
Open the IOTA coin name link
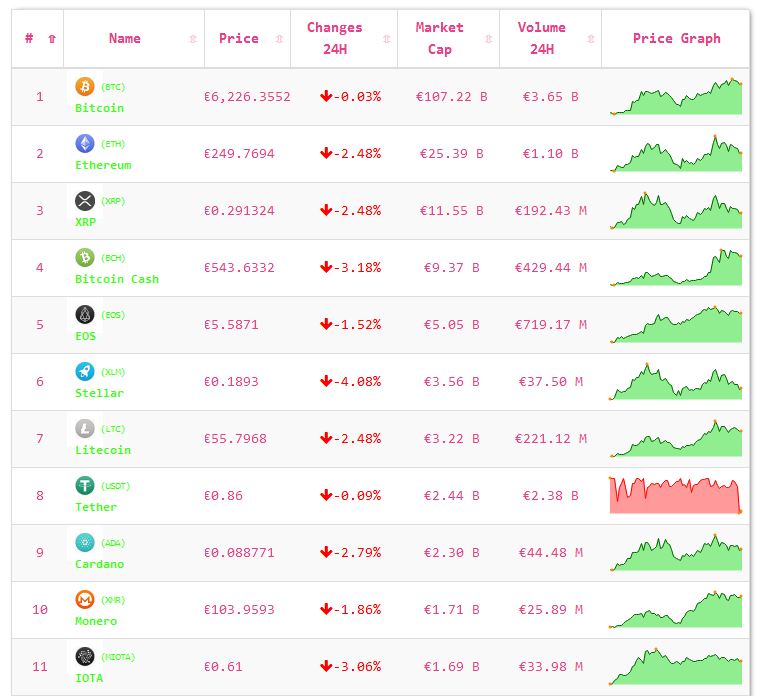(x=89, y=678)
